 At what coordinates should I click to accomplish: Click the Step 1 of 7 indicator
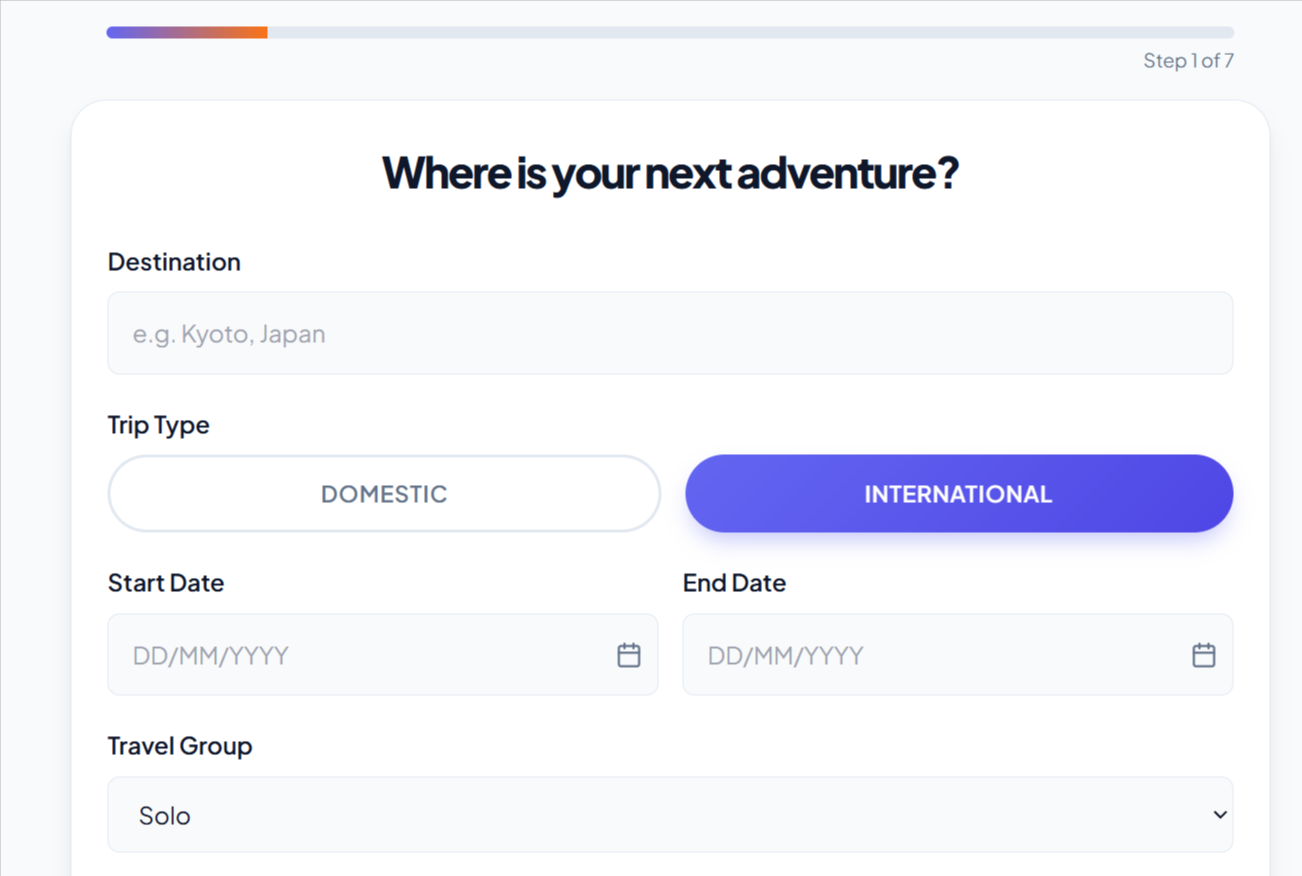1188,61
